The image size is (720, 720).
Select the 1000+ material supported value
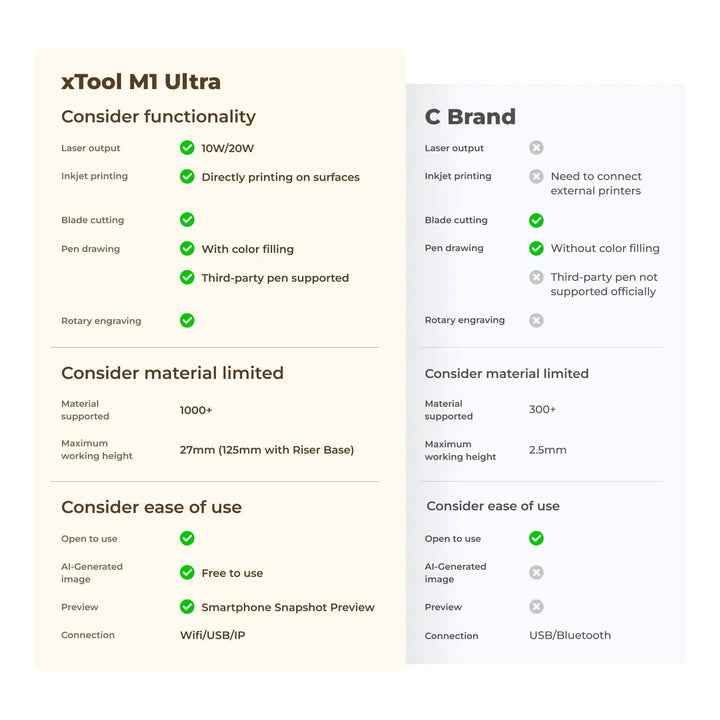pos(196,410)
